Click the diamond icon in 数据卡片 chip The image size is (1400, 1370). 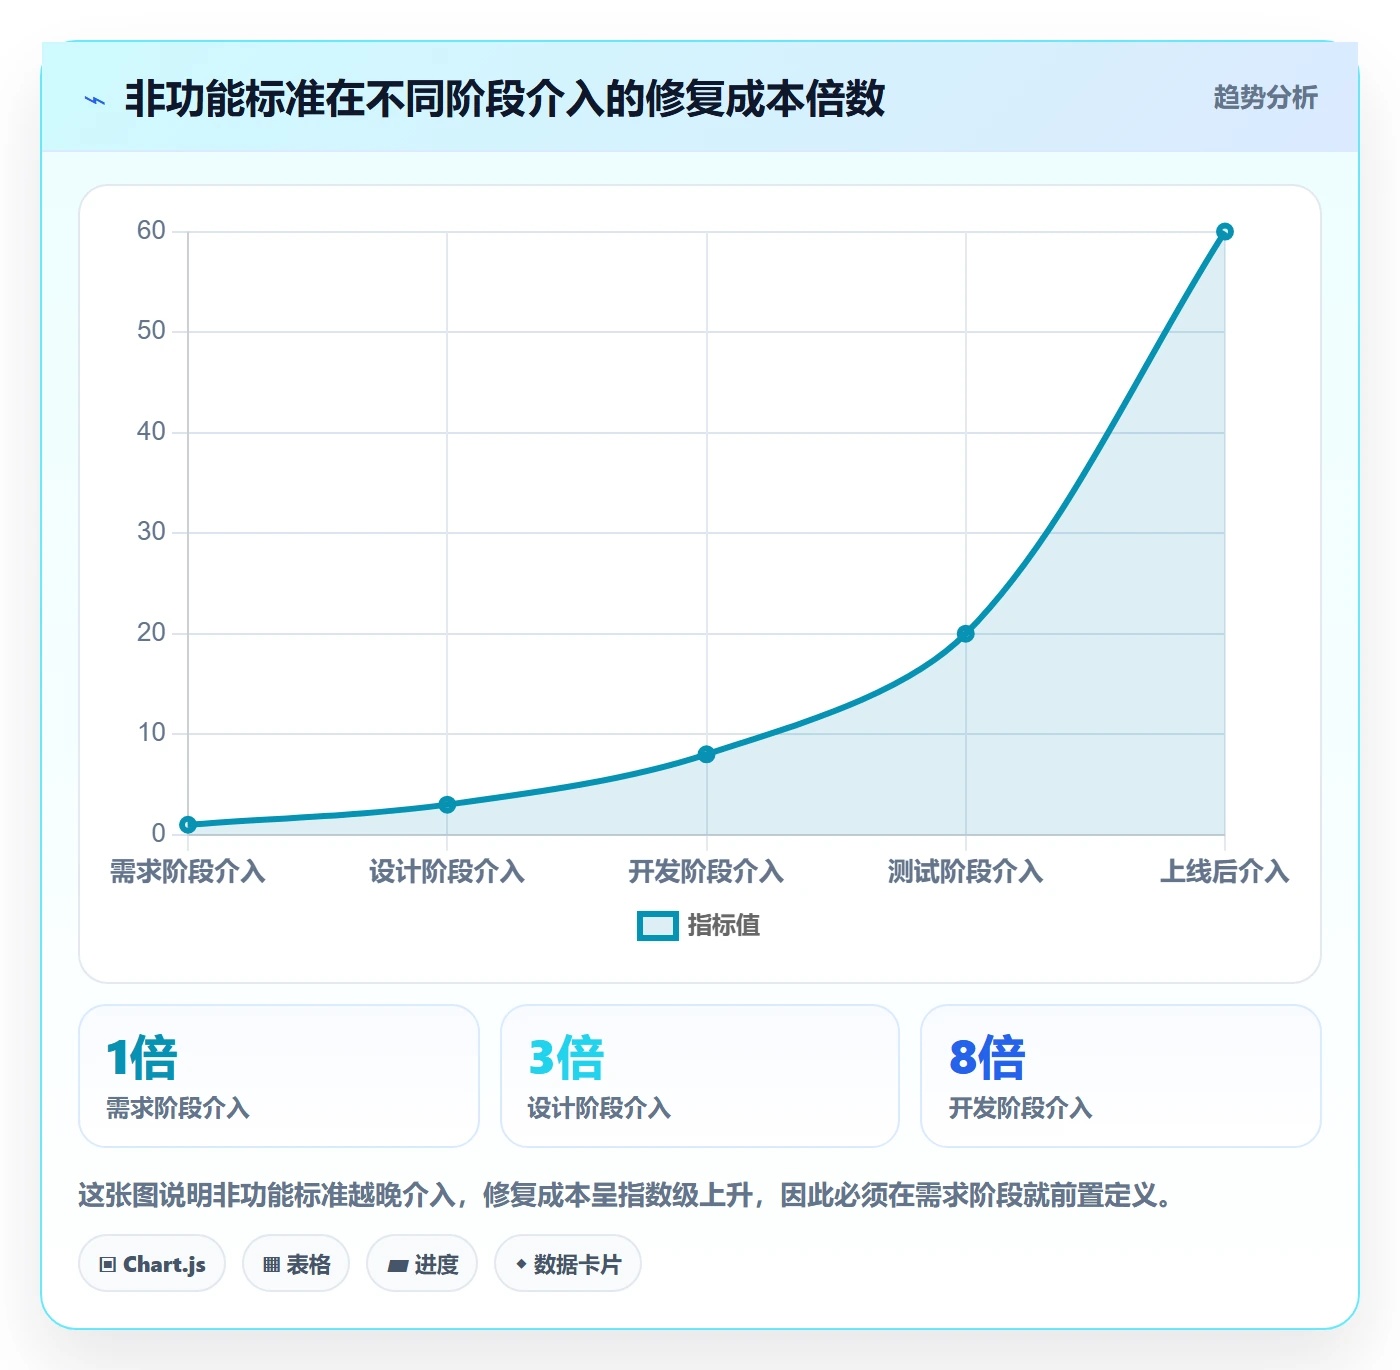pos(521,1264)
